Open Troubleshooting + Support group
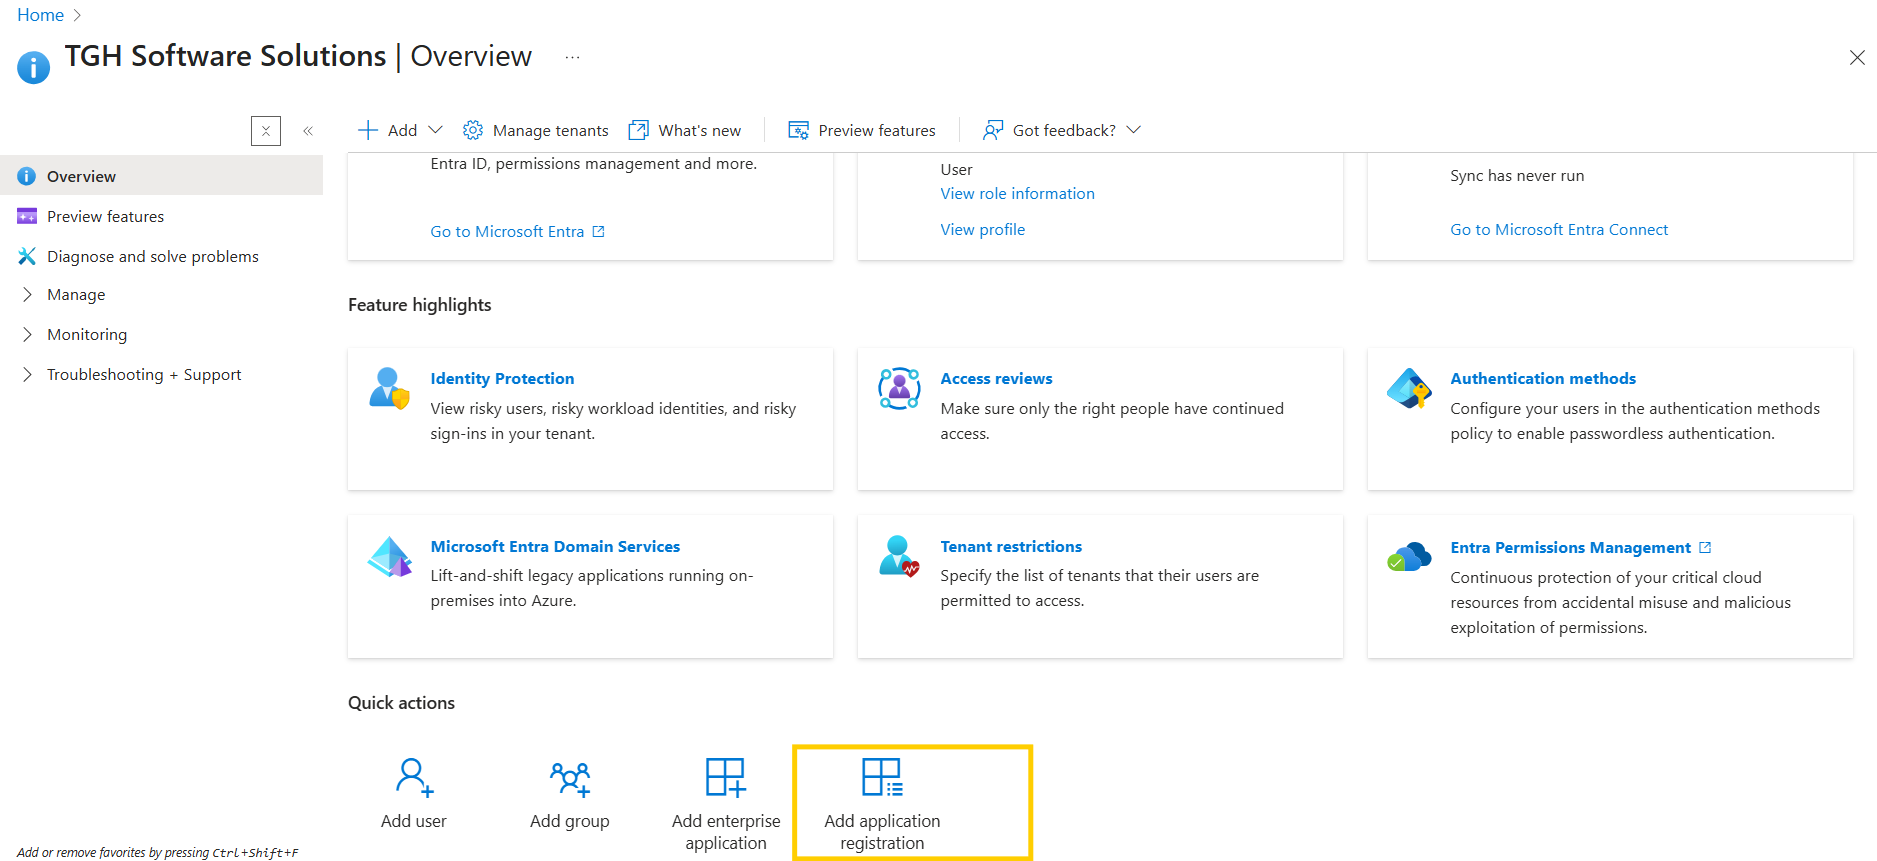Viewport: 1877px width, 861px height. tap(144, 374)
